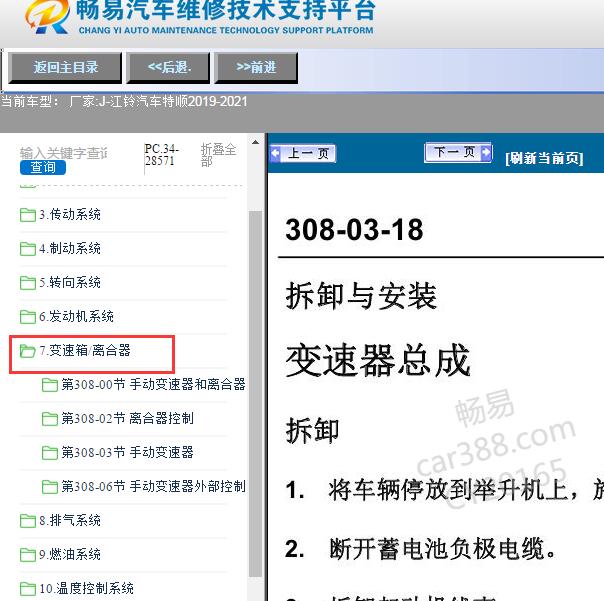
Task: Click 折叠全部 to collapse all
Action: point(218,154)
